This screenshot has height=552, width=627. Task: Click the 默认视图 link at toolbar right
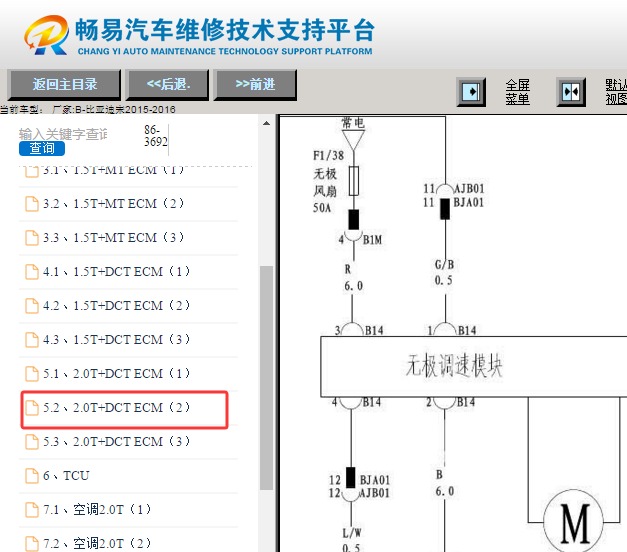616,92
